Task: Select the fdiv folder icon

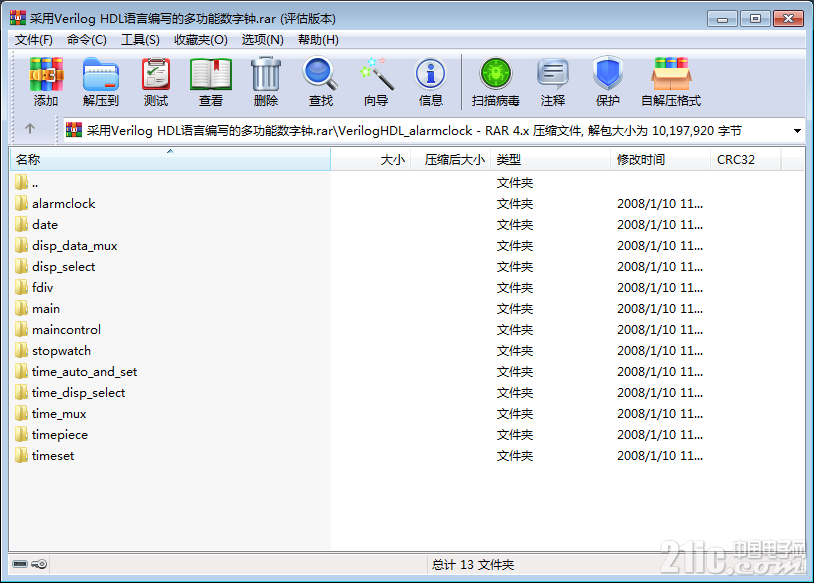Action: (21, 287)
